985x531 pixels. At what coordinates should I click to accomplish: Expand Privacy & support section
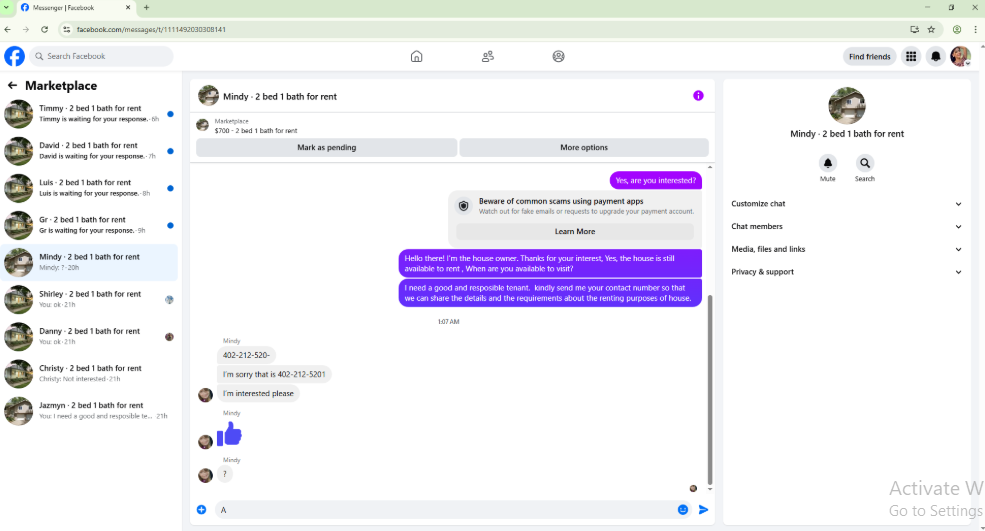click(846, 271)
